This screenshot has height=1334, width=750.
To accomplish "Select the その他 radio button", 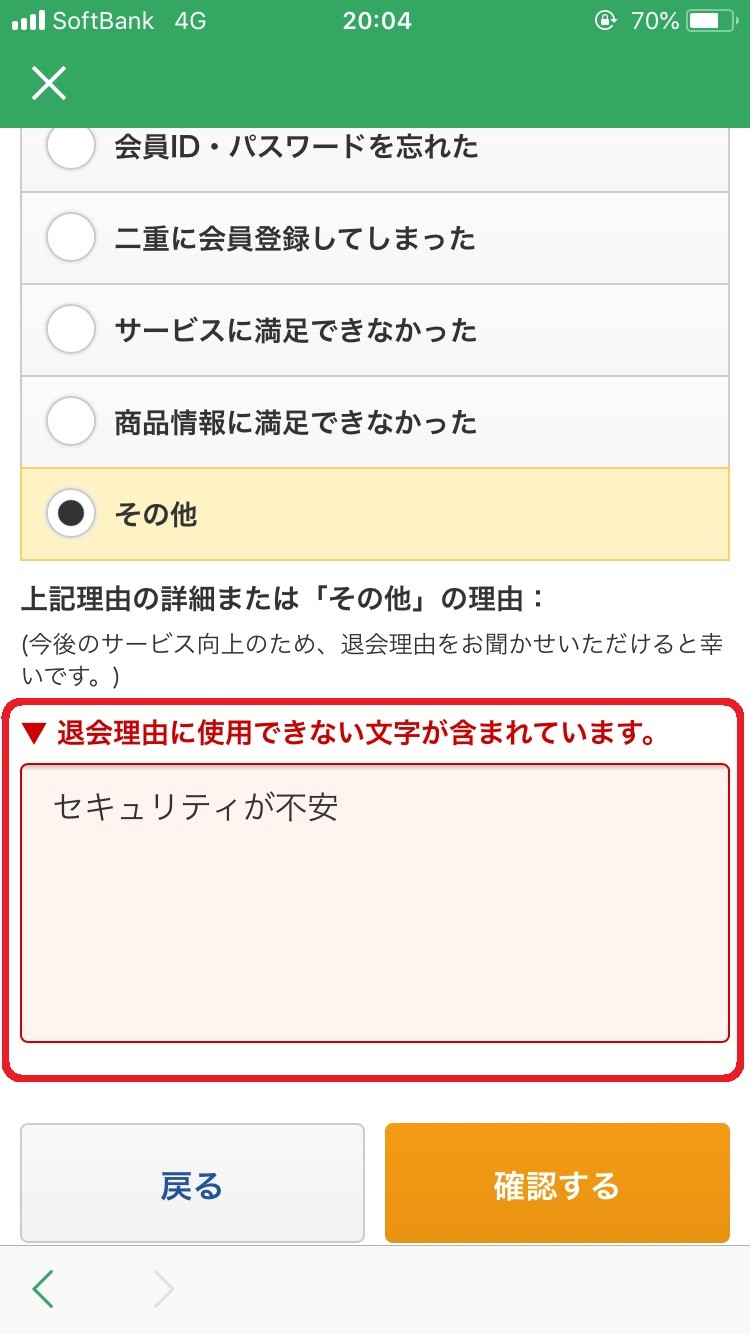I will coord(70,512).
